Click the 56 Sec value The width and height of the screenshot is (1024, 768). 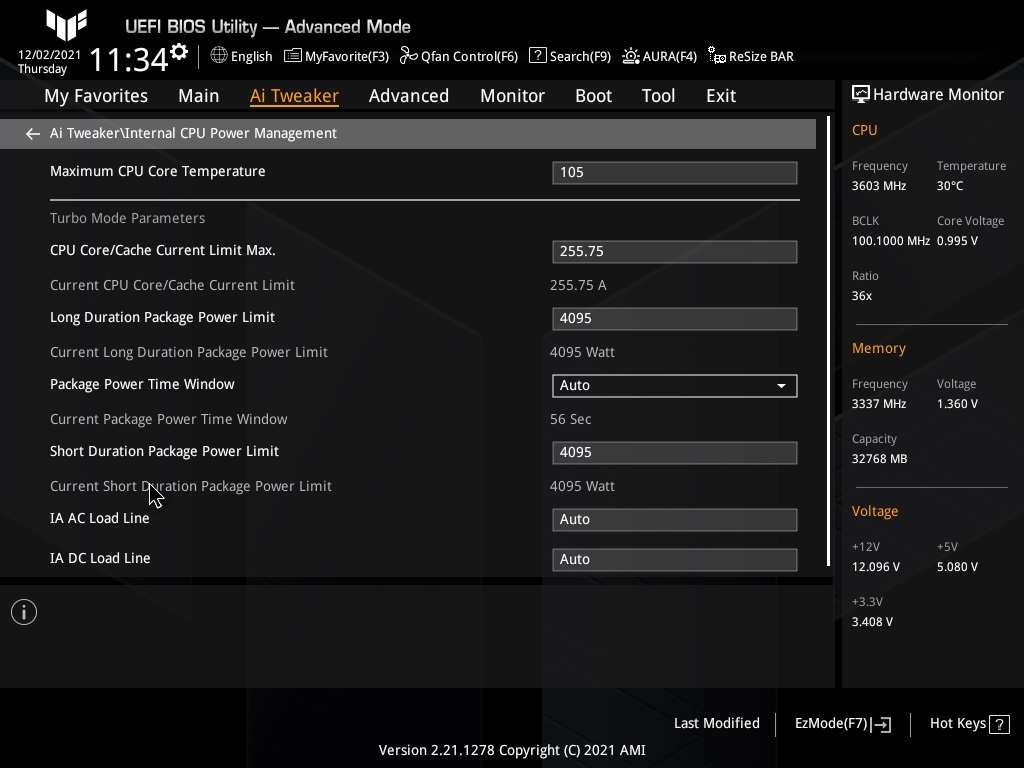pos(570,419)
